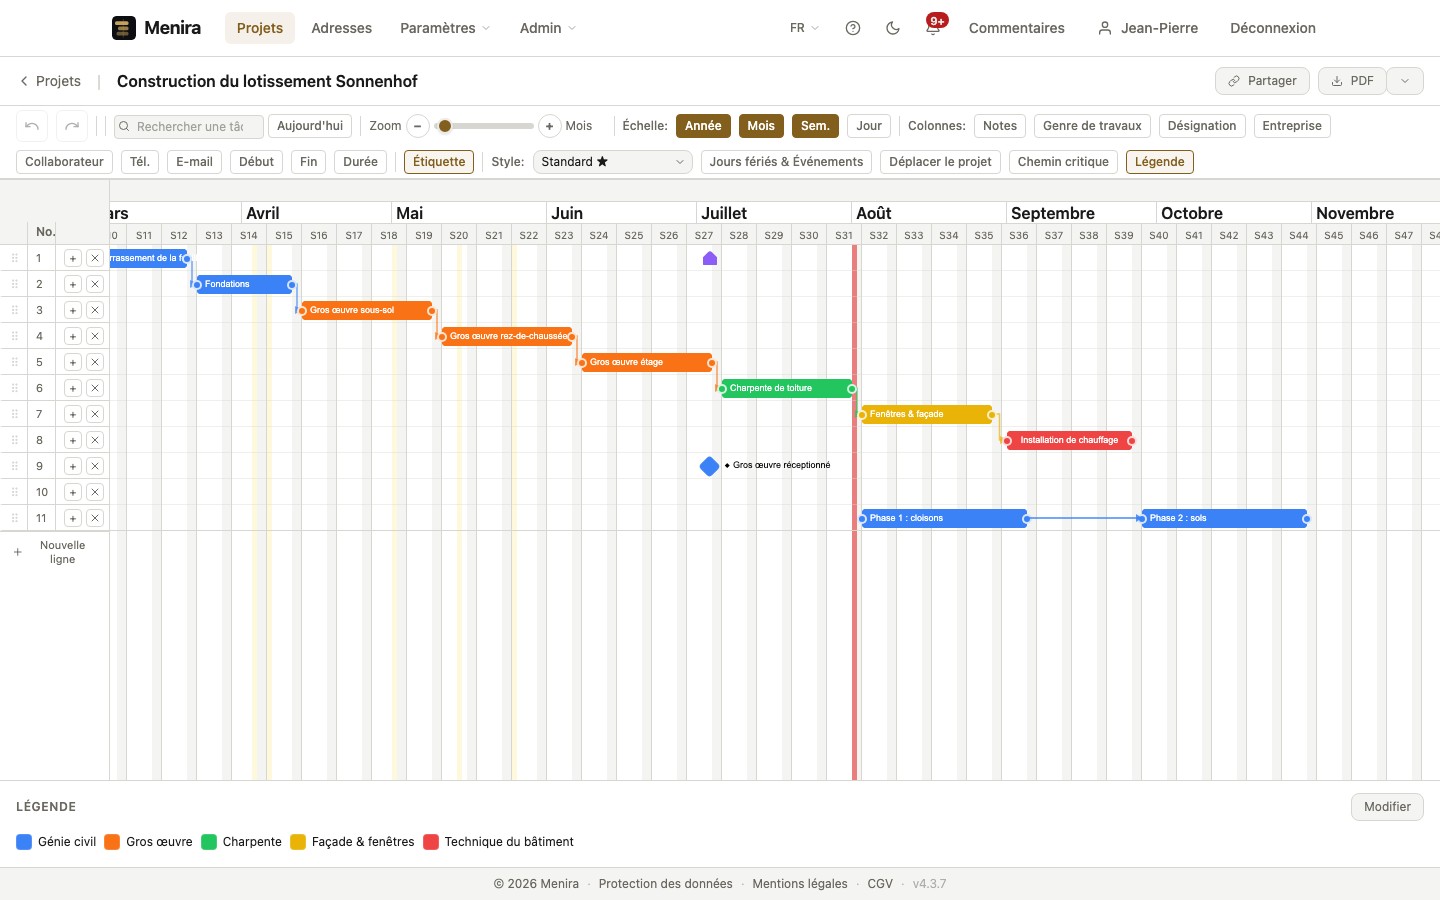Add a row after line 1
The height and width of the screenshot is (900, 1440).
[73, 258]
